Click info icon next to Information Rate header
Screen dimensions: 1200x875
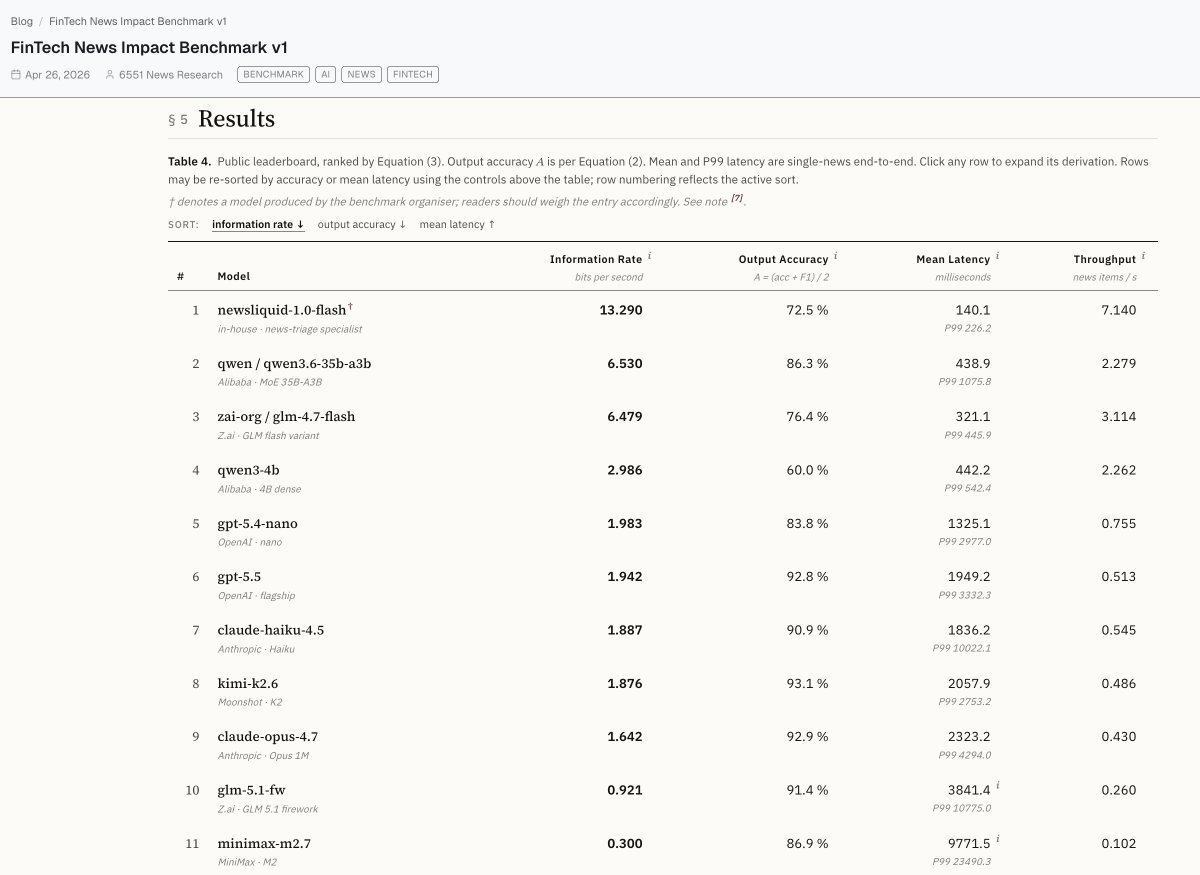point(650,257)
